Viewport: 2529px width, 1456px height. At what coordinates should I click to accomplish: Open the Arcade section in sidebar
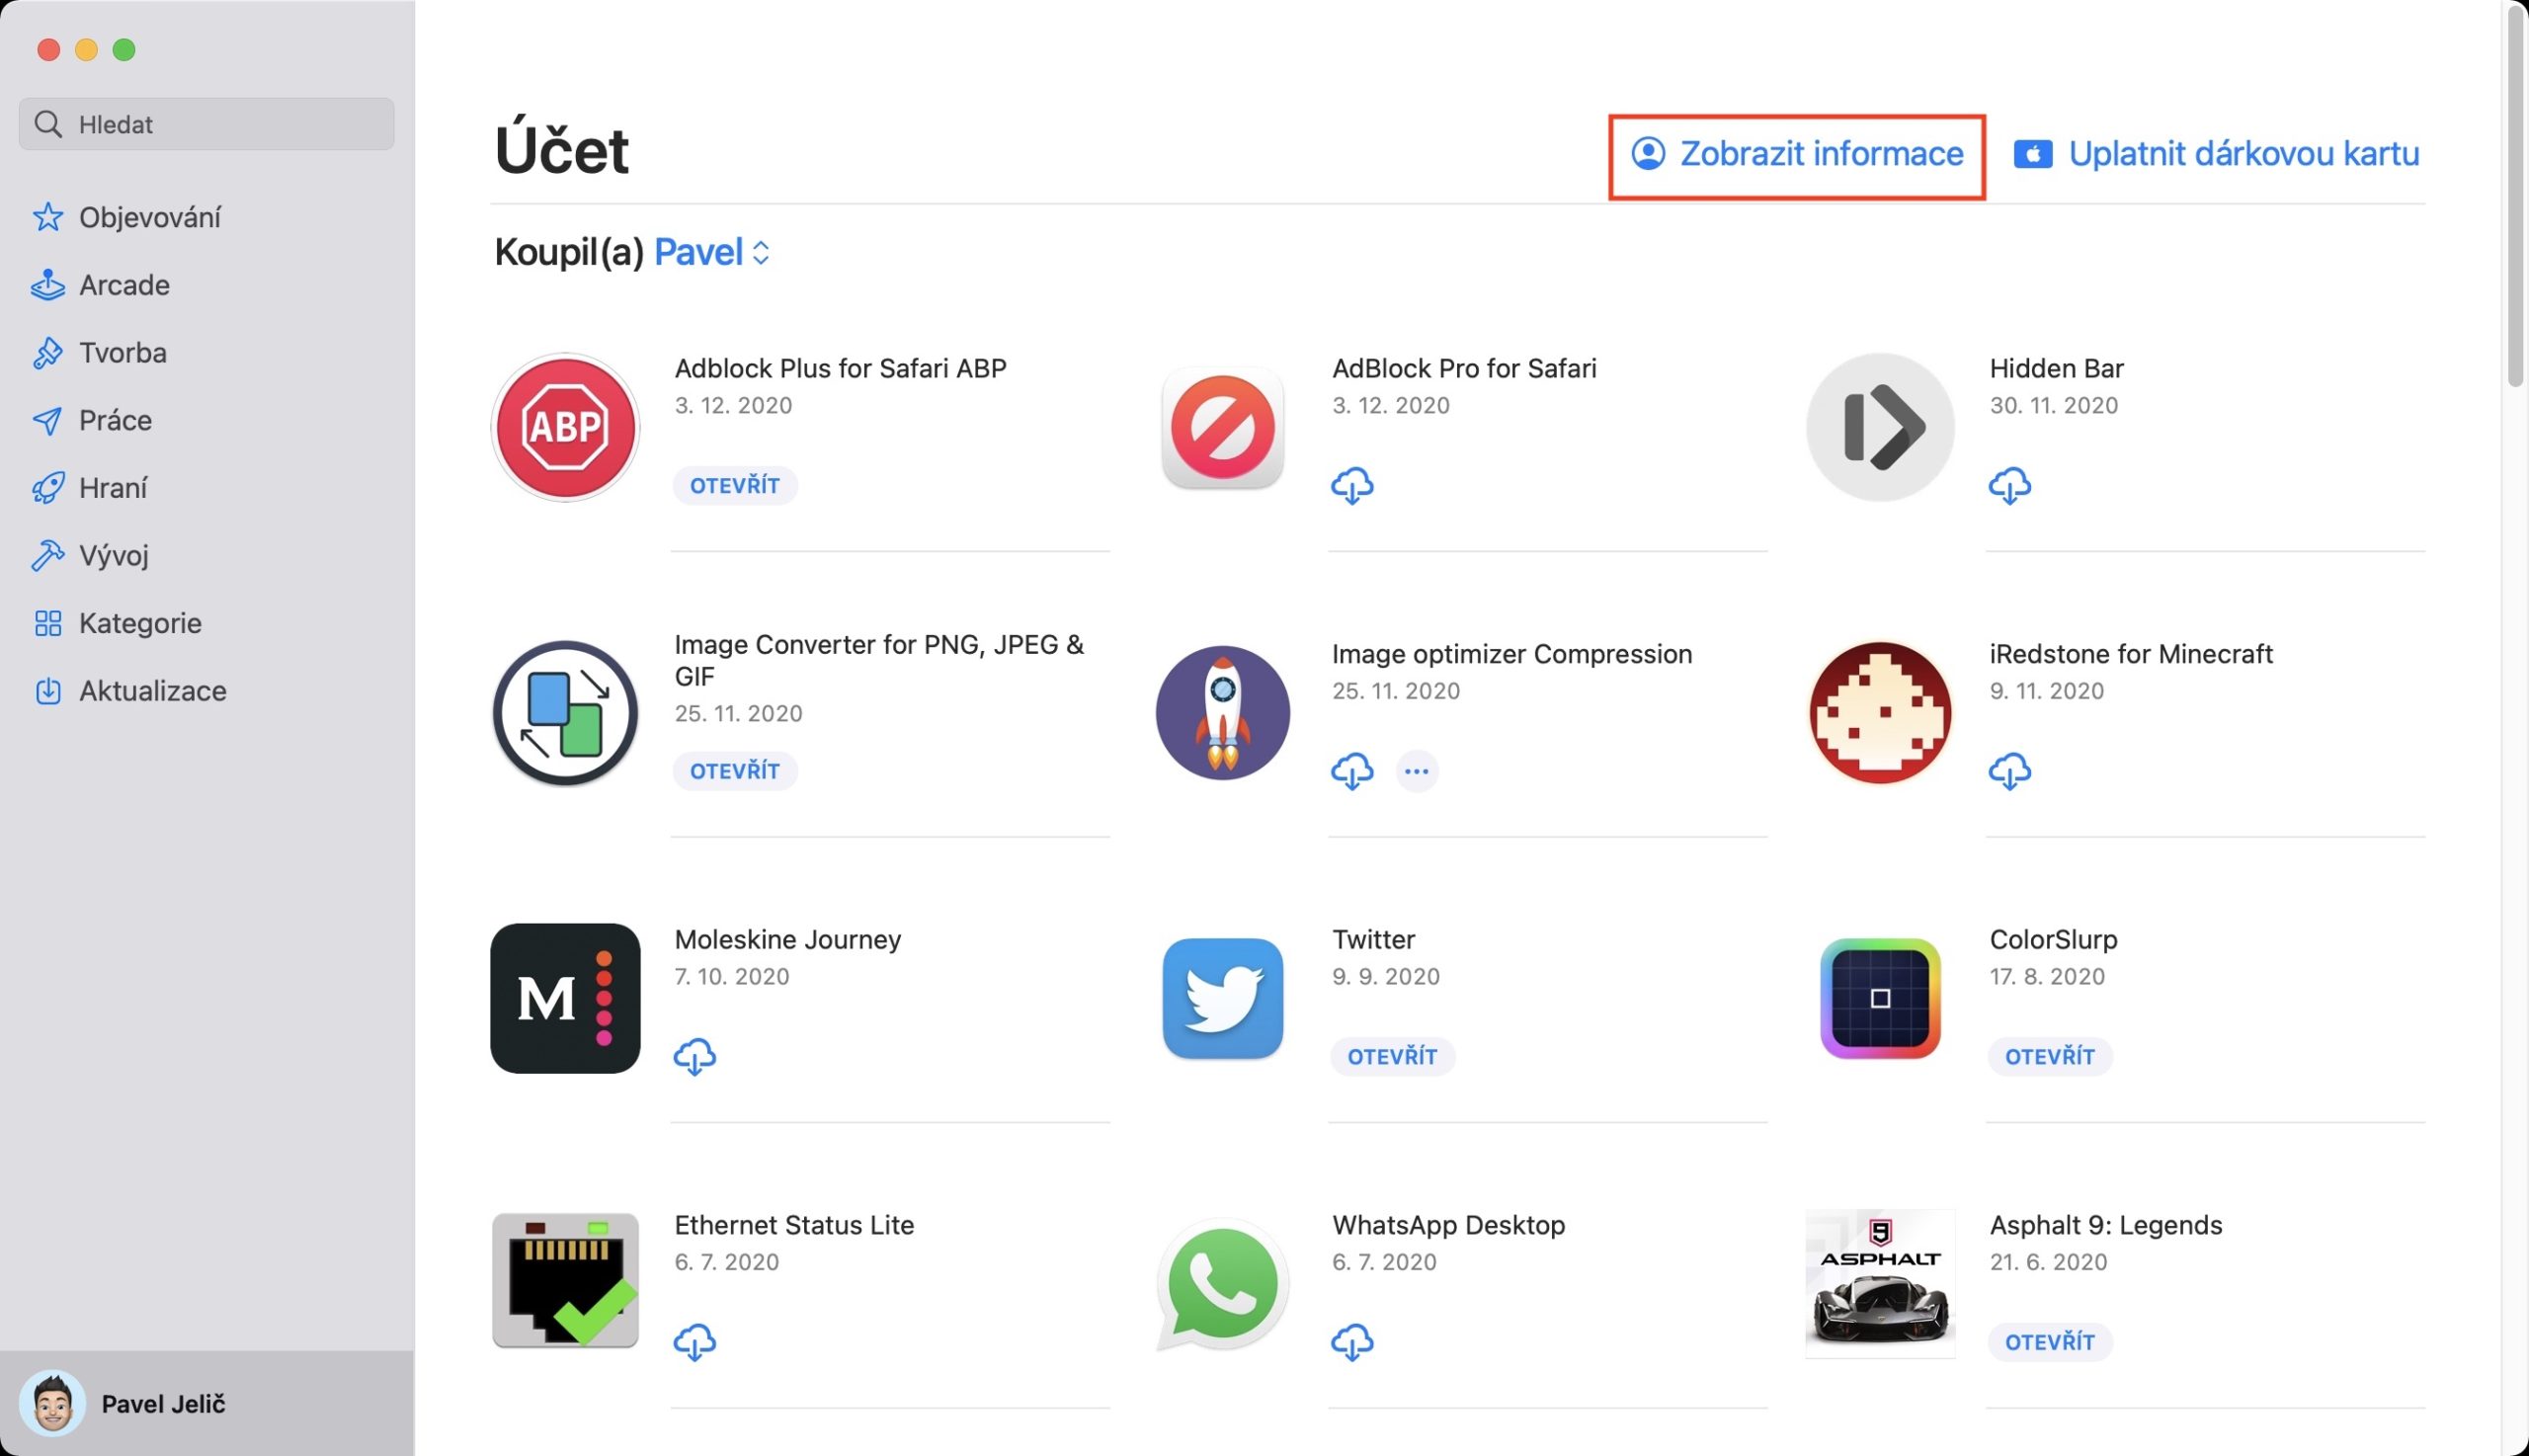pos(124,285)
